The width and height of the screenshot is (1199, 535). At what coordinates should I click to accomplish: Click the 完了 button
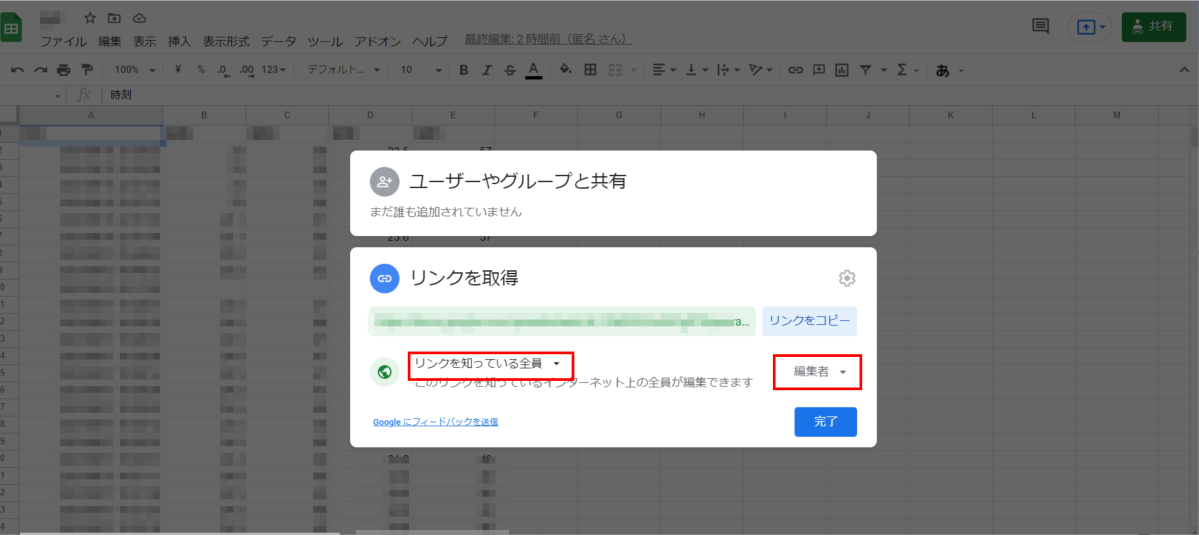pyautogui.click(x=826, y=422)
